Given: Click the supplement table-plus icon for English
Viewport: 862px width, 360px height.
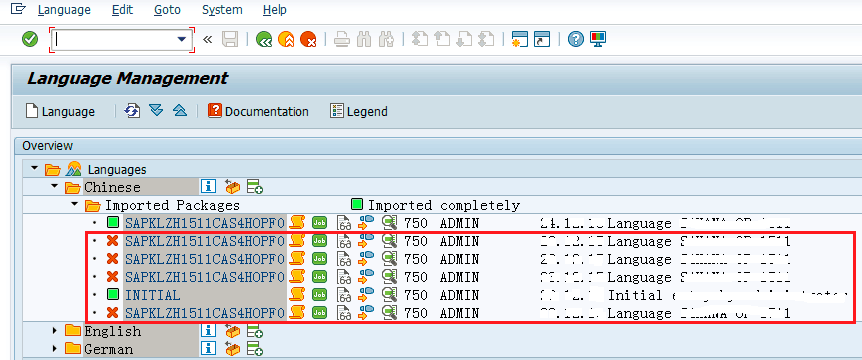Looking at the screenshot, I should click(254, 331).
